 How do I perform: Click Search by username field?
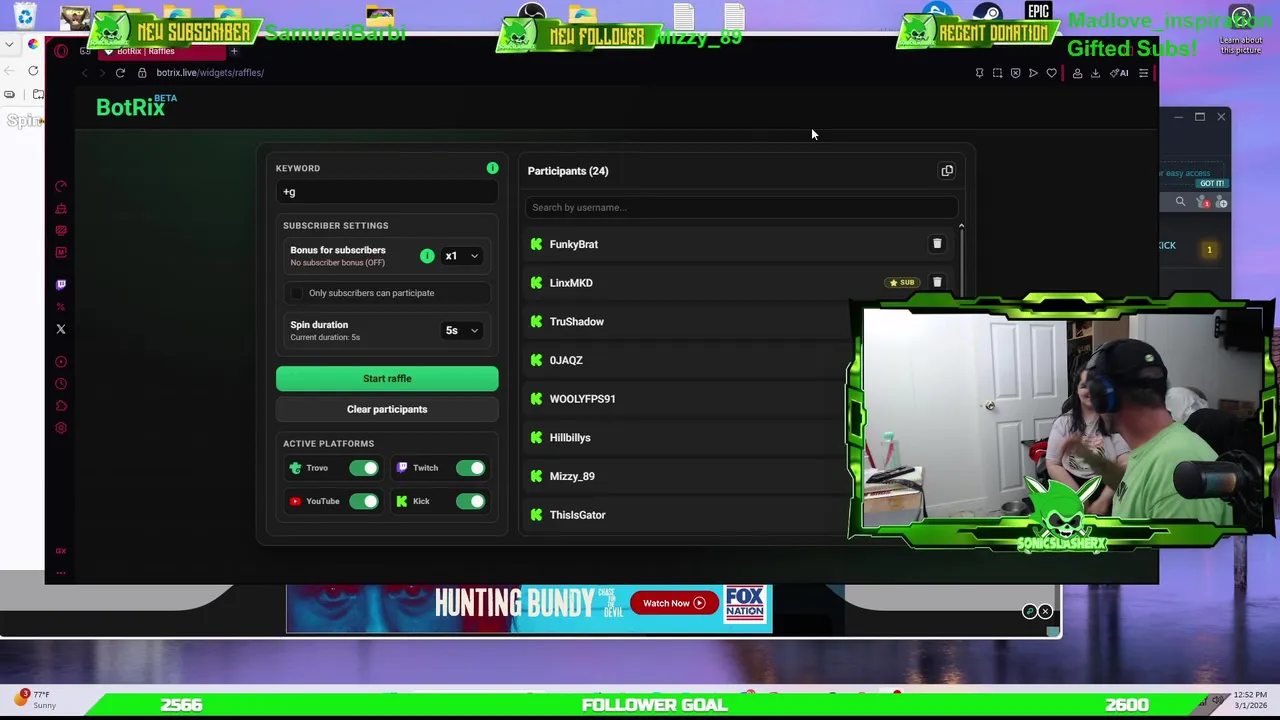tap(741, 207)
